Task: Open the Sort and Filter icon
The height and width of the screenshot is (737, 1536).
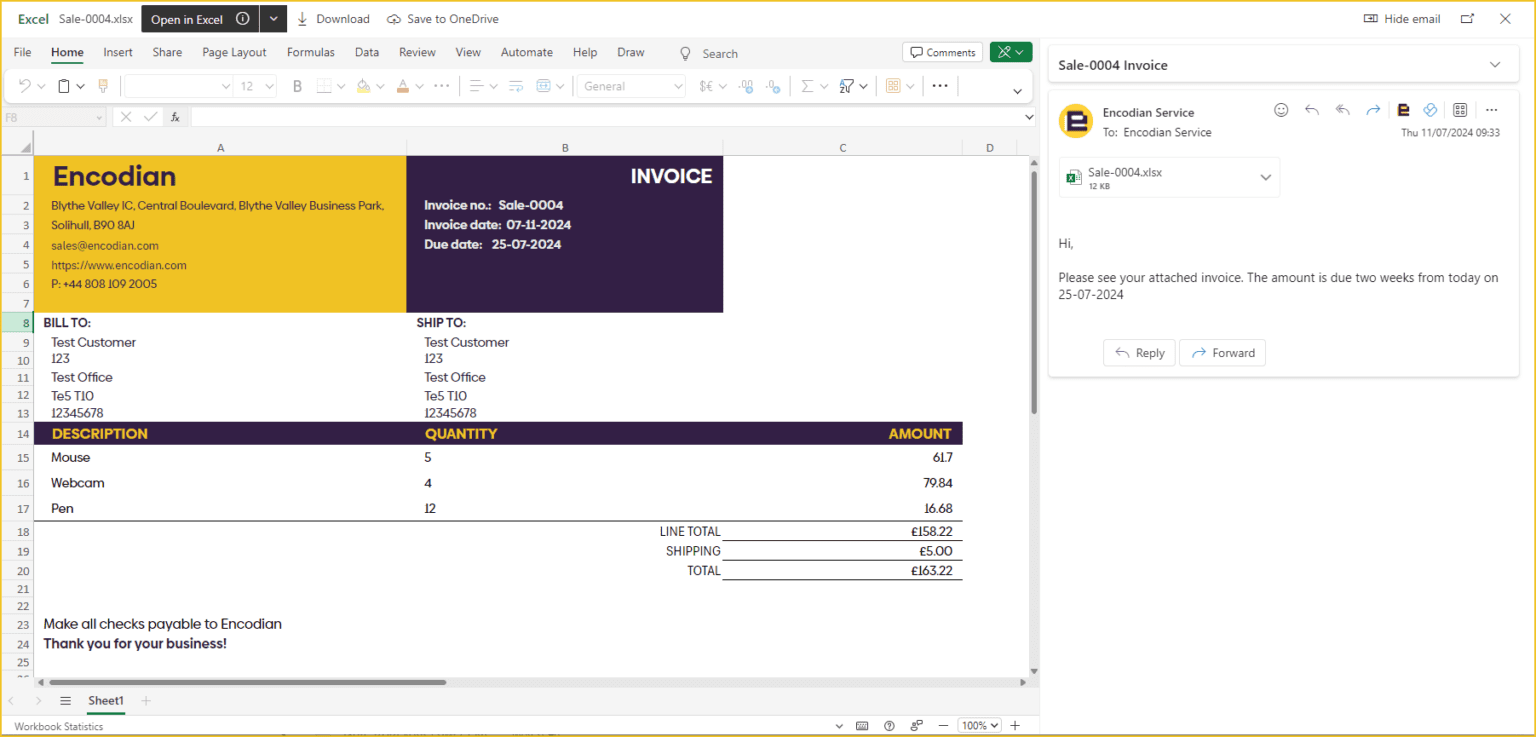Action: coord(846,86)
